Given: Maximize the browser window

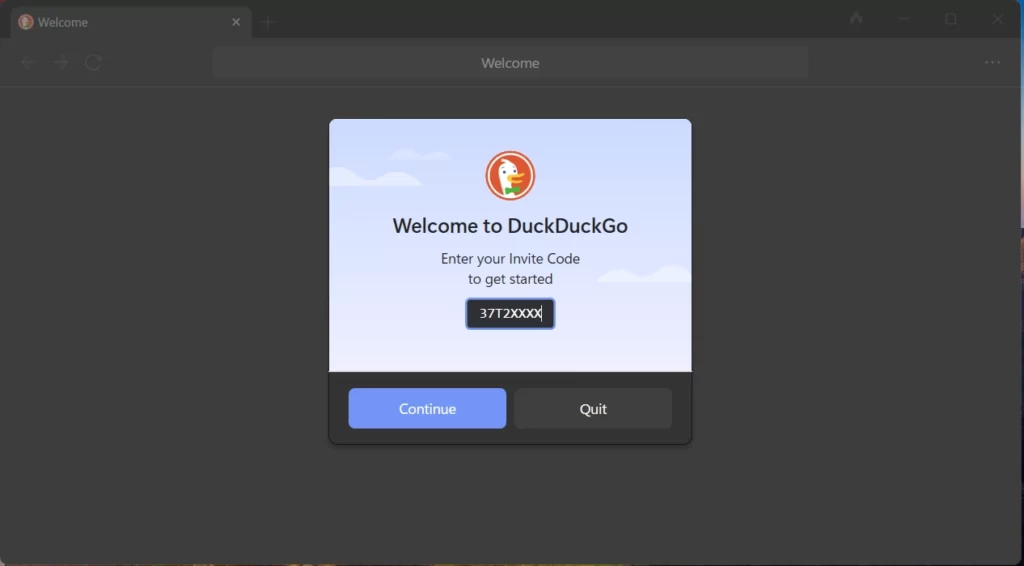Looking at the screenshot, I should 951,19.
